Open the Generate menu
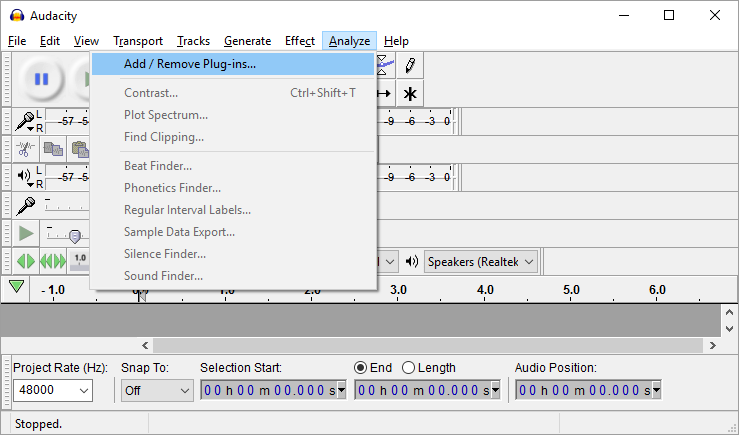 coord(247,41)
